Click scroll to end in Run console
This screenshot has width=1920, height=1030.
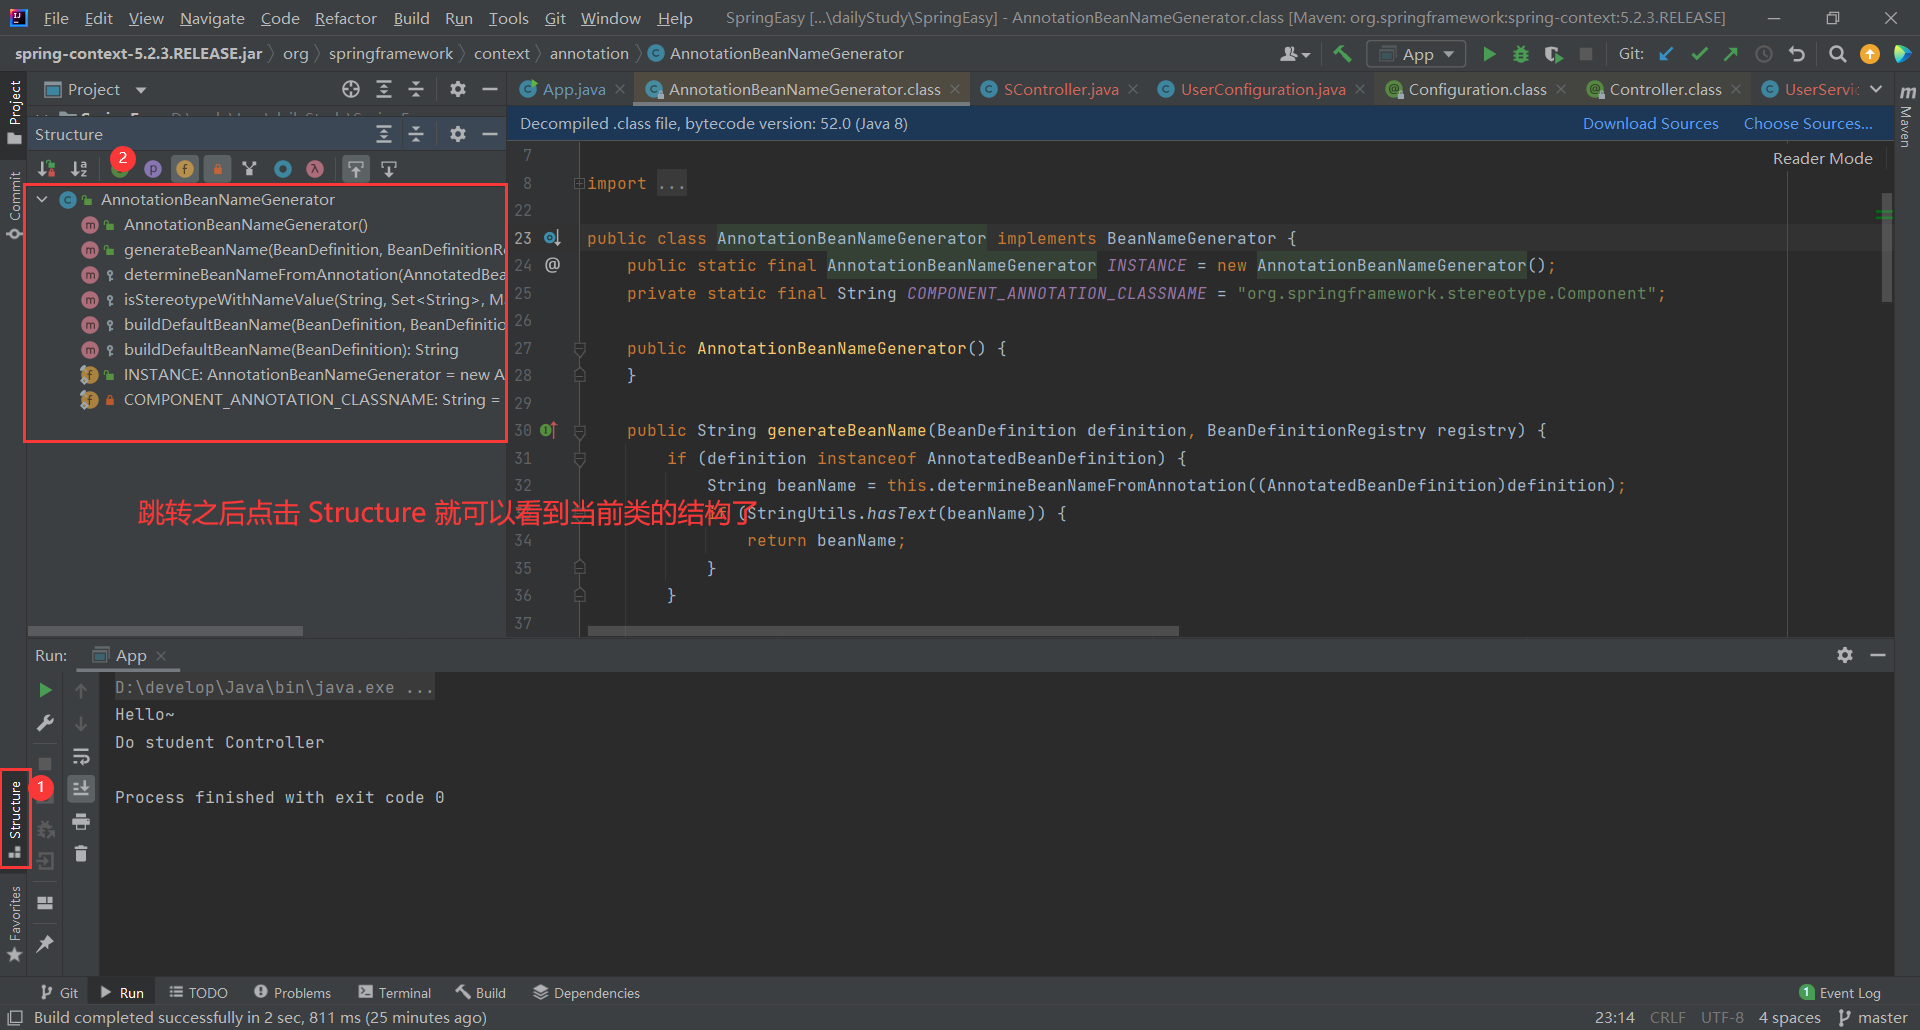[x=81, y=789]
